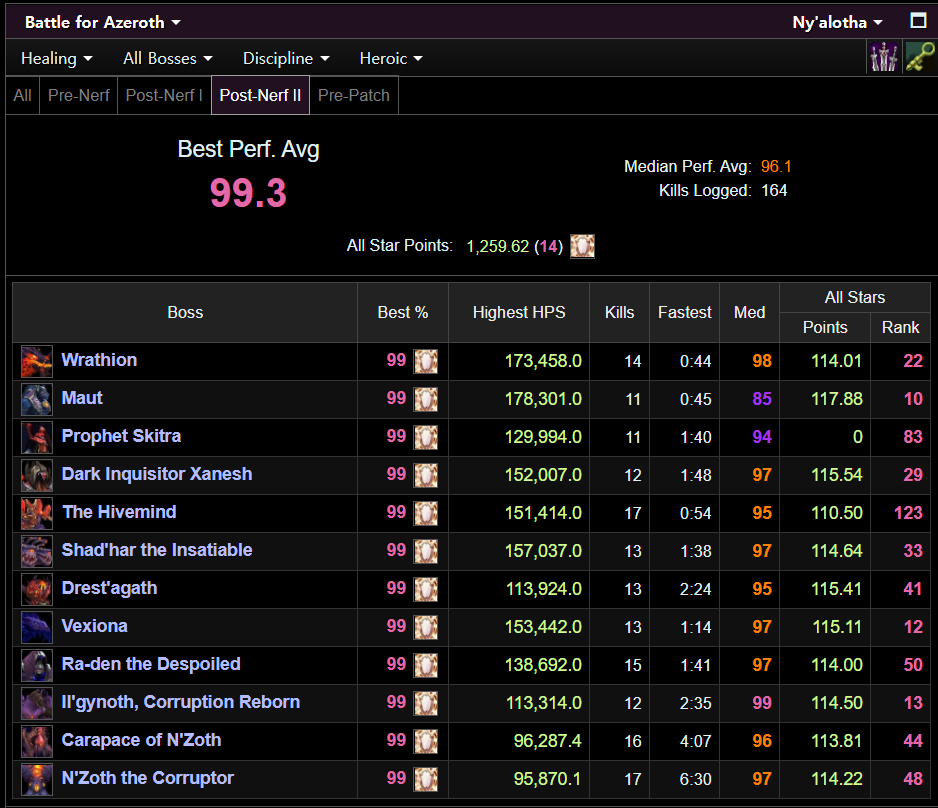Click the Vexiona boss portrait icon
Screen dimensions: 938x808
[x=36, y=627]
